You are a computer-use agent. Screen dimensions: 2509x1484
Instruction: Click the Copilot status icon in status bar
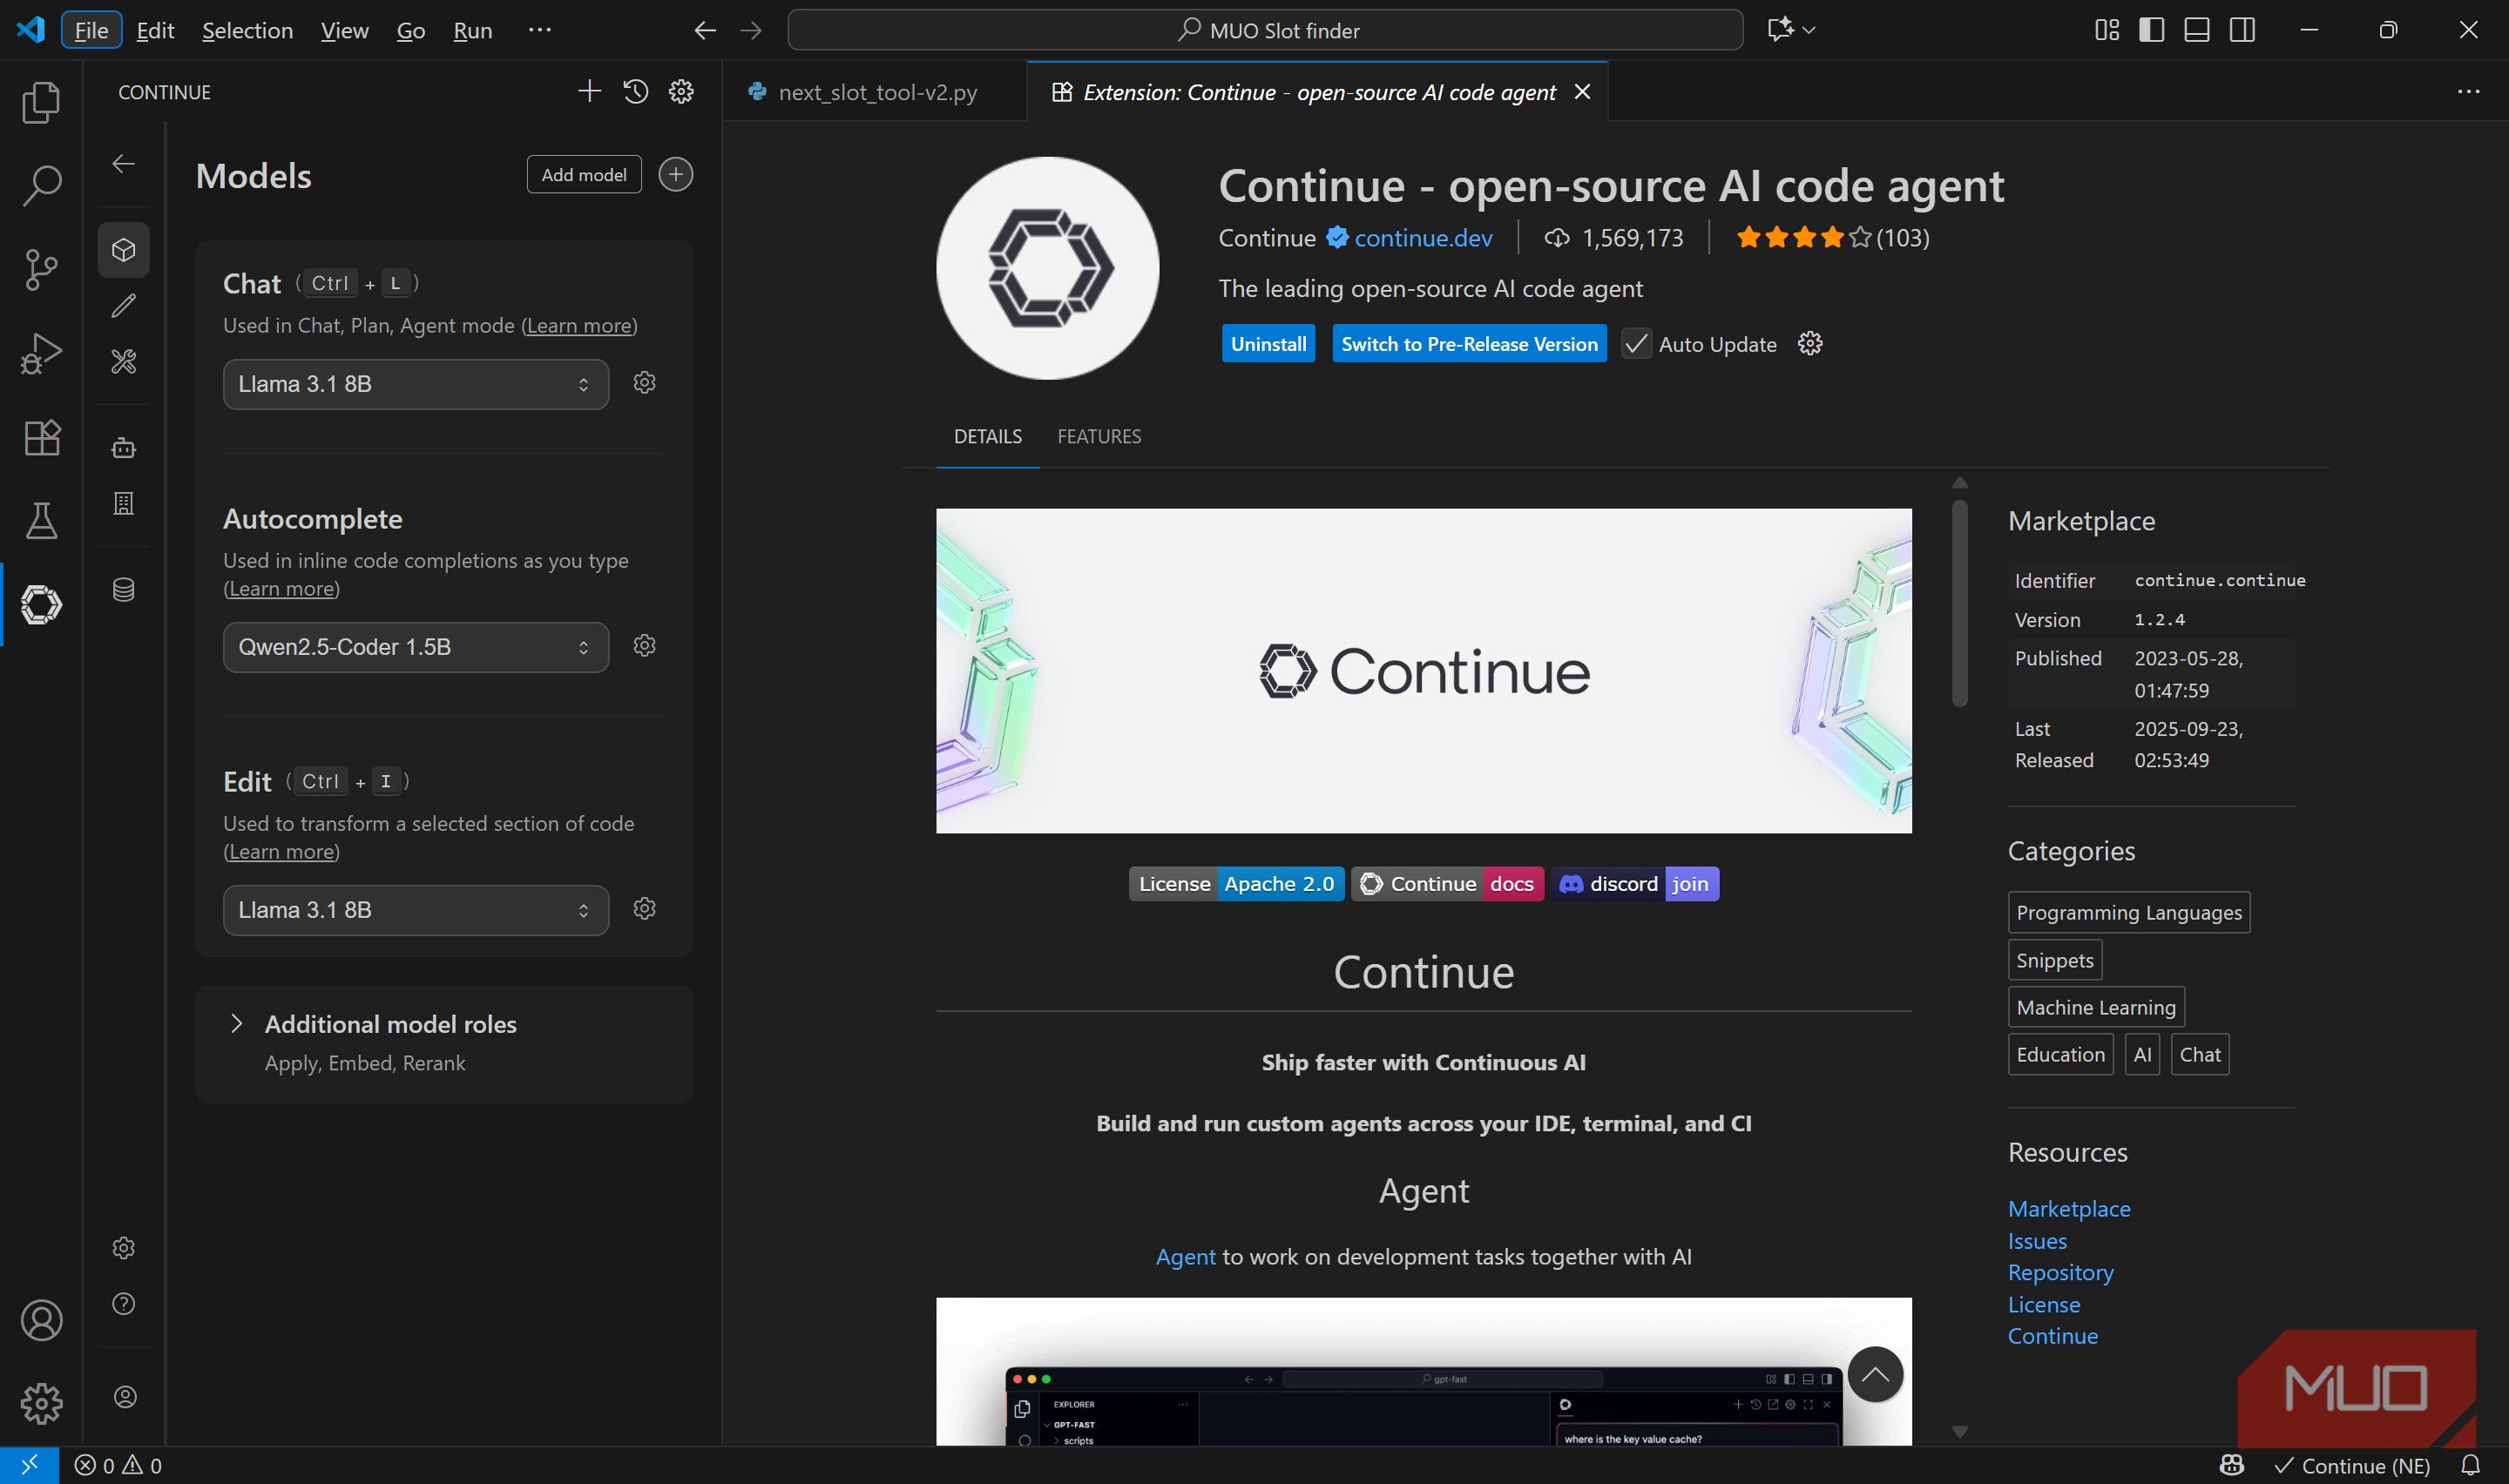(x=2232, y=1465)
